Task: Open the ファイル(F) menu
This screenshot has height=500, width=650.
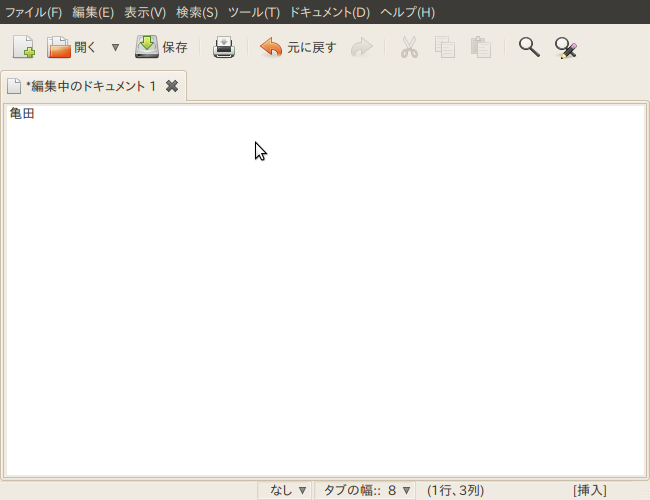Action: 33,12
